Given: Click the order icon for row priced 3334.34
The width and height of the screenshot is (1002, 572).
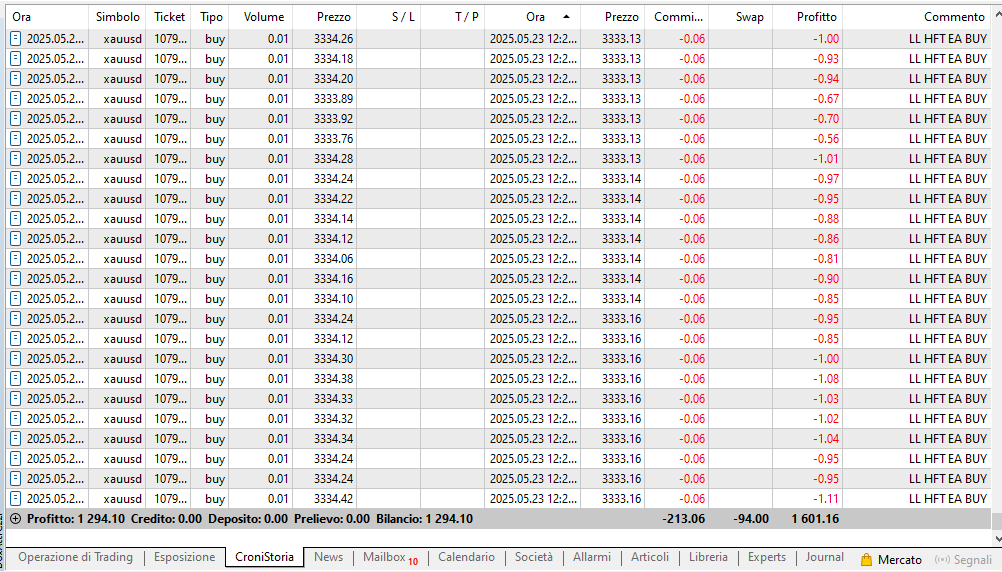Looking at the screenshot, I should [x=15, y=439].
